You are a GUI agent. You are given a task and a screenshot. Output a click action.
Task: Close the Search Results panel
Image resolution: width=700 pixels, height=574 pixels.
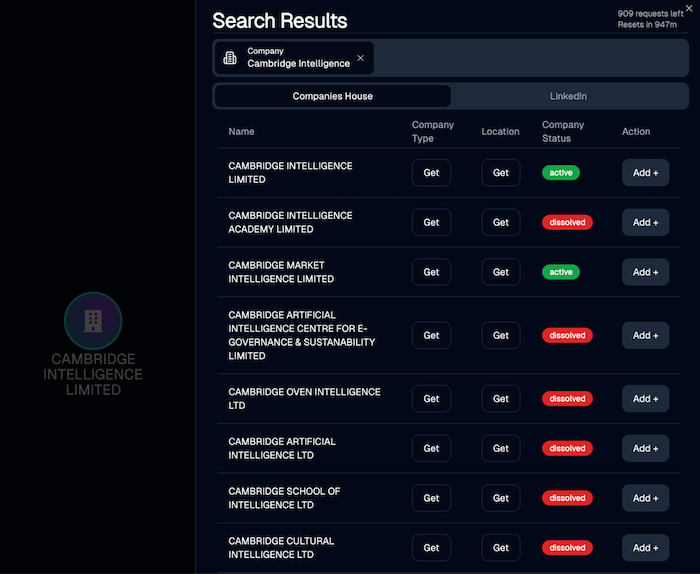point(689,8)
